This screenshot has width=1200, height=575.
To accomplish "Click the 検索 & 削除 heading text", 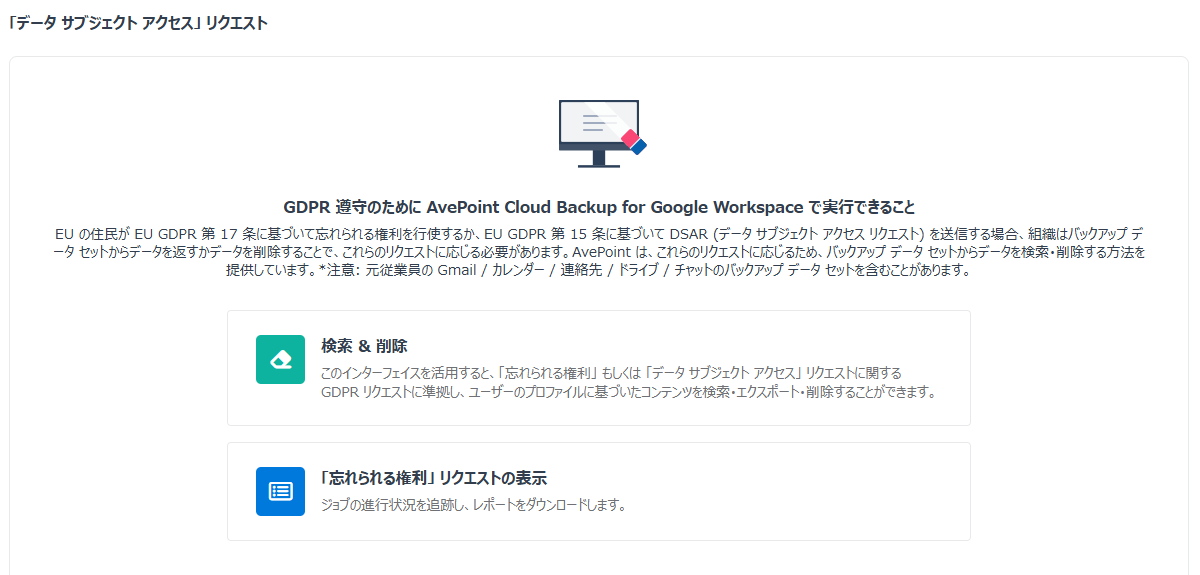I will (364, 346).
